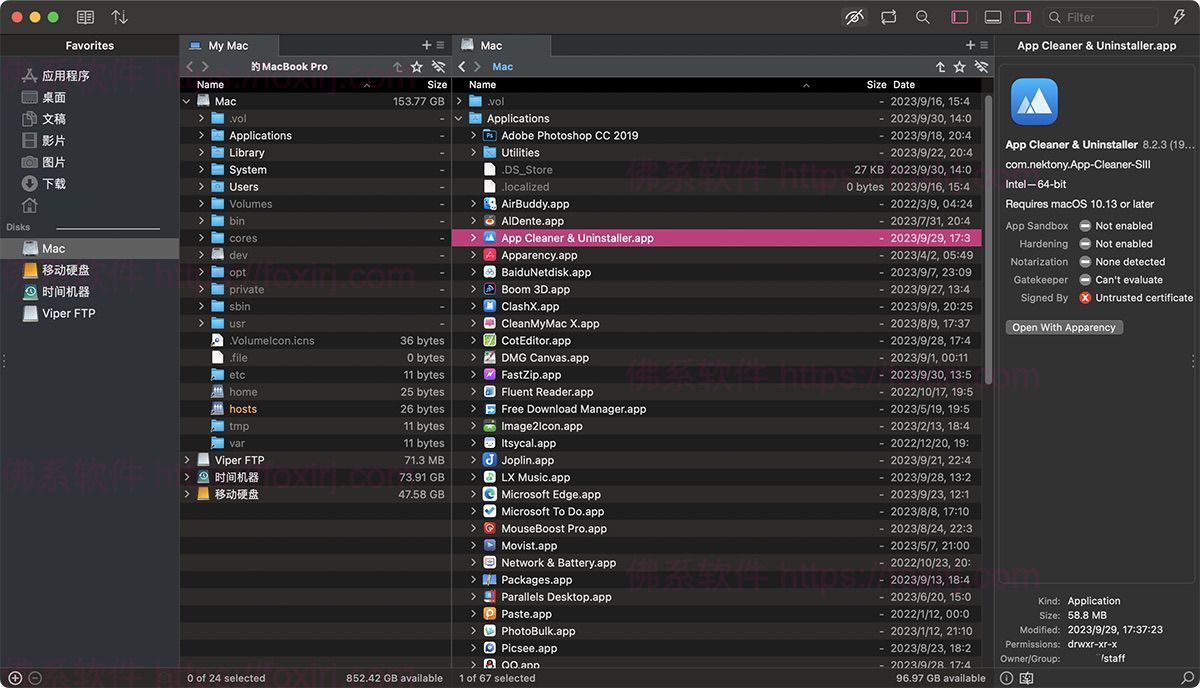Click the sync panels icon in toolbar
The height and width of the screenshot is (688, 1200).
point(889,17)
